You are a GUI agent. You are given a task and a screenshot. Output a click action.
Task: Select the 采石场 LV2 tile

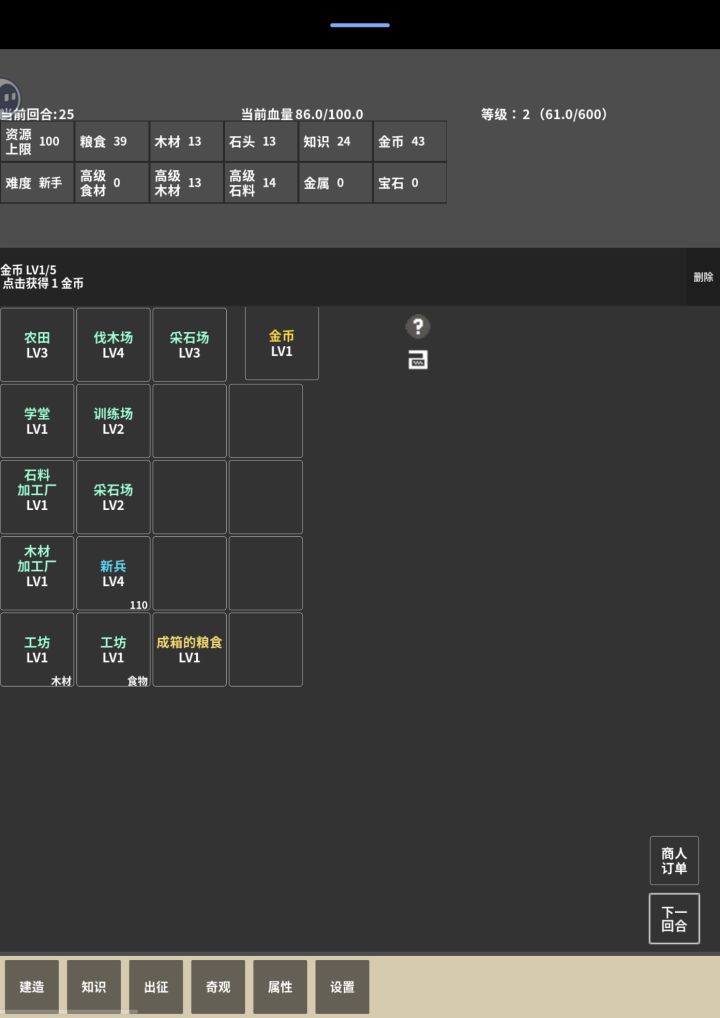(113, 497)
